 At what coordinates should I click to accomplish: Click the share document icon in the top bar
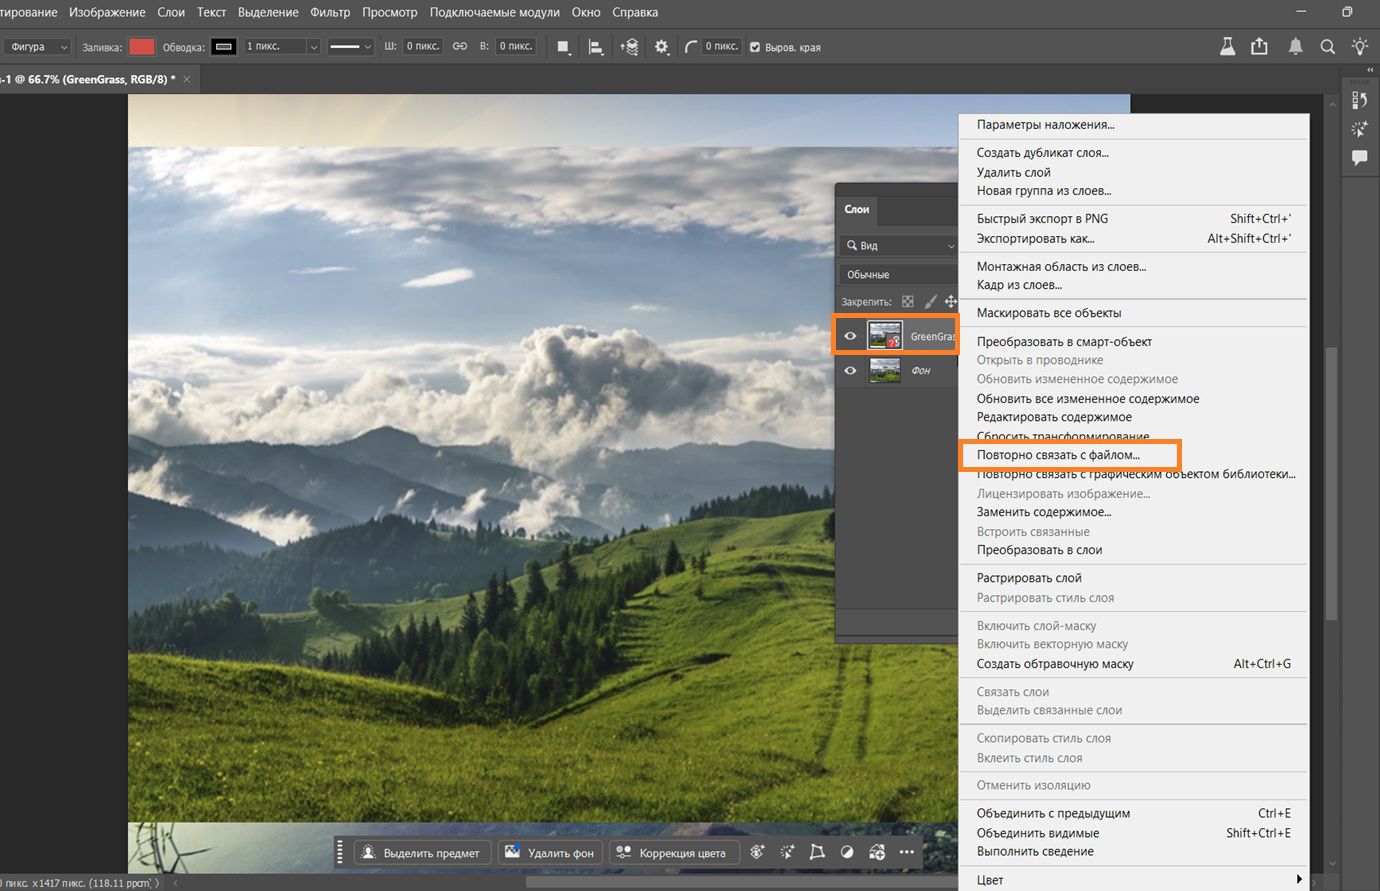pyautogui.click(x=1259, y=47)
